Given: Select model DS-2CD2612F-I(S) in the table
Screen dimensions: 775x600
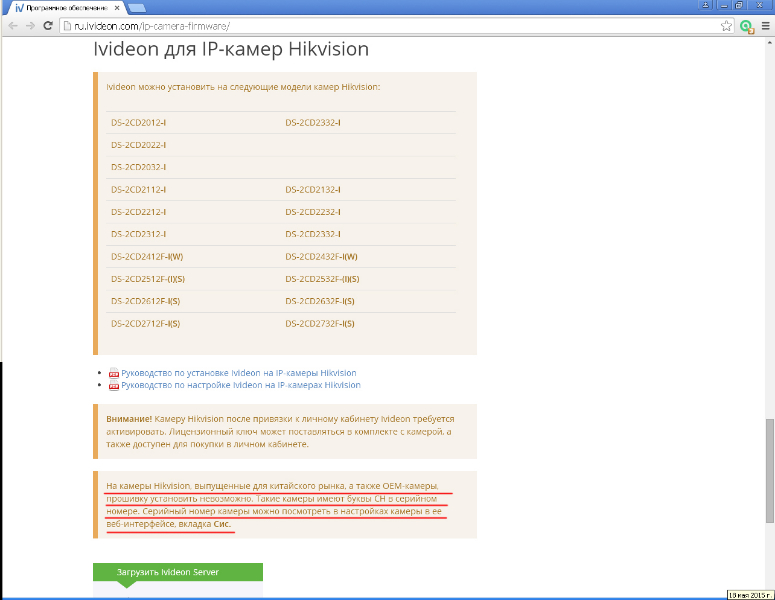Looking at the screenshot, I should (145, 301).
